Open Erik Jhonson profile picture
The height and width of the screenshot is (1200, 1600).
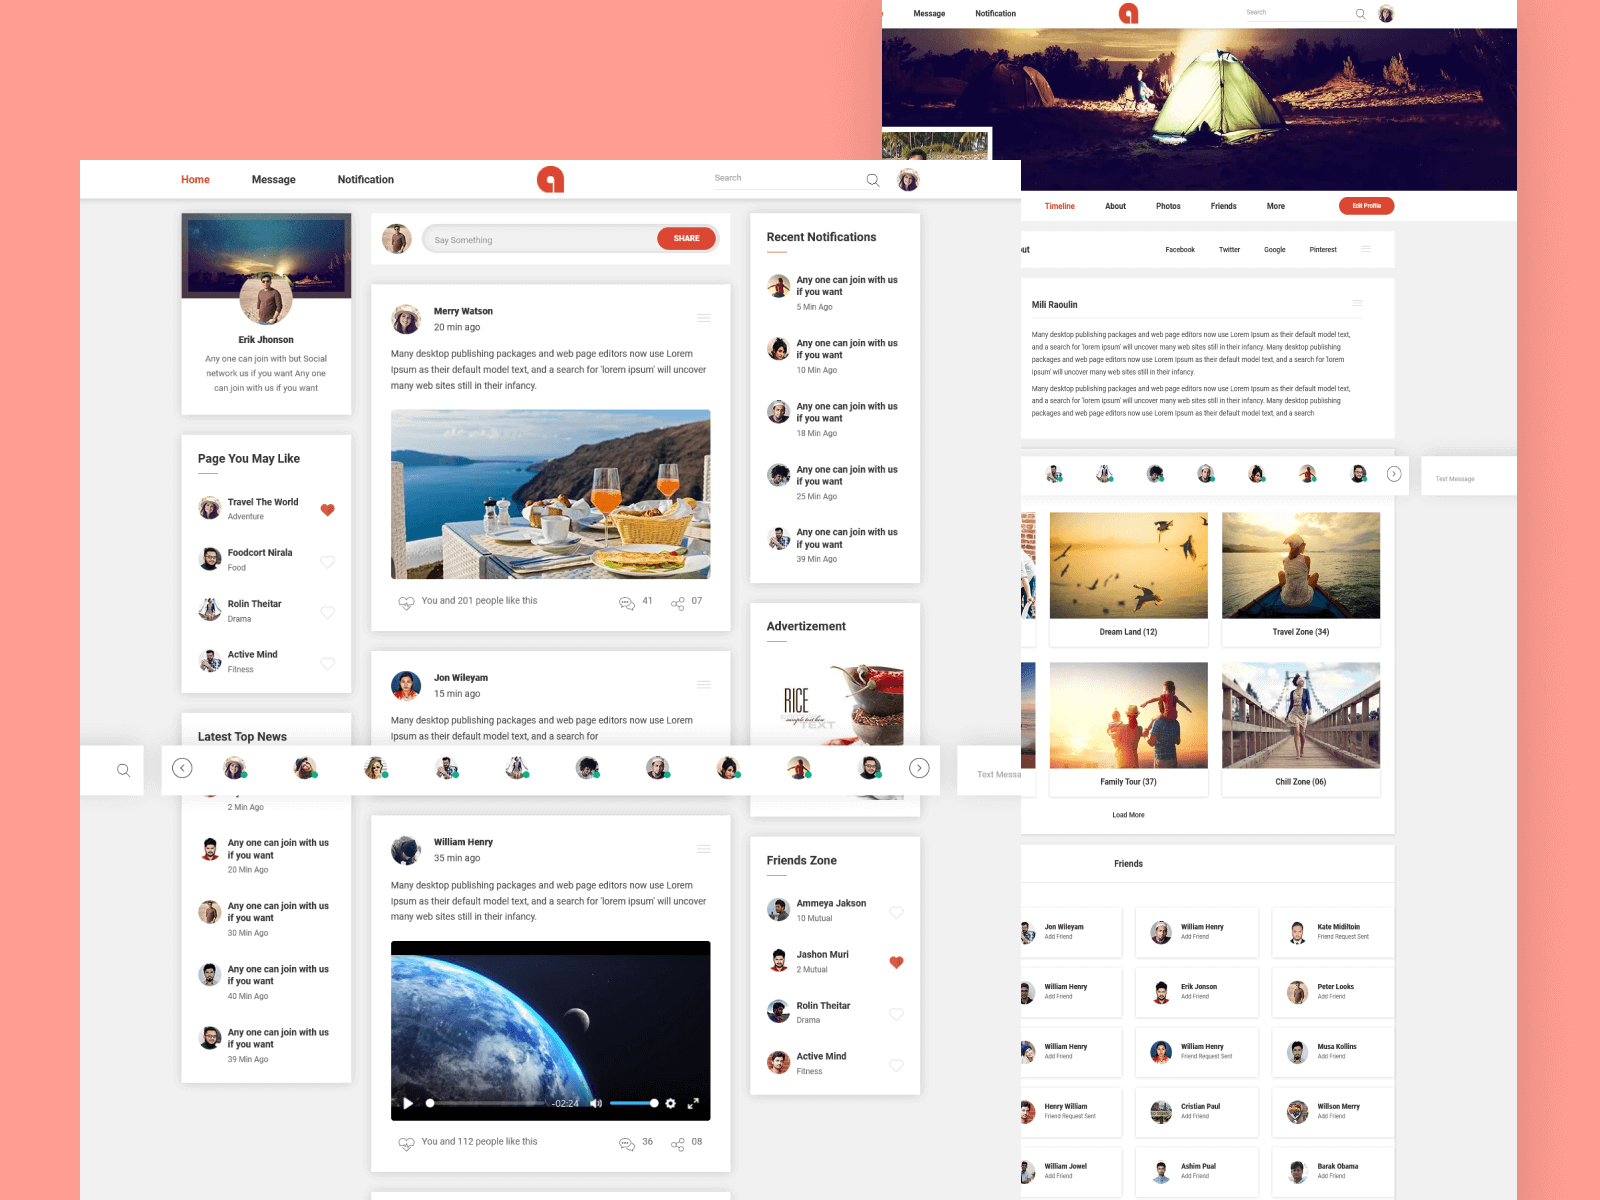tap(266, 298)
